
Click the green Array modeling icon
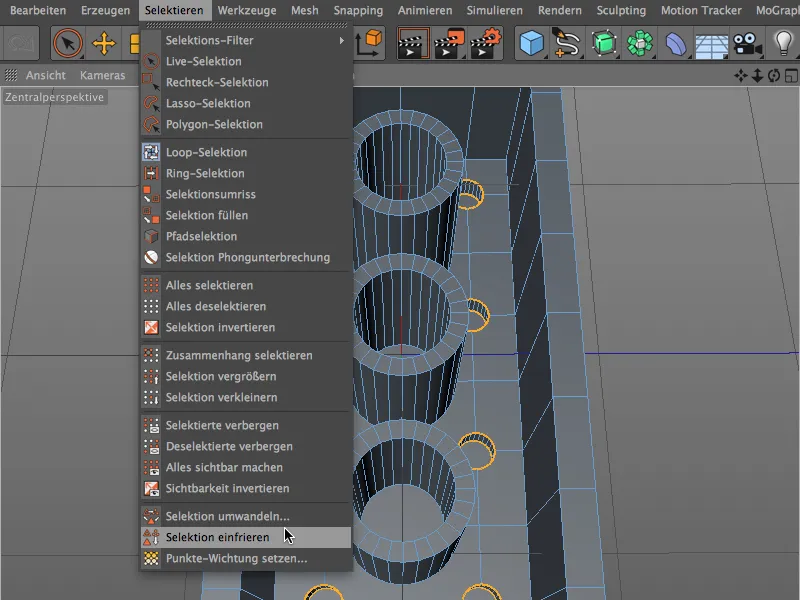pyautogui.click(x=640, y=43)
